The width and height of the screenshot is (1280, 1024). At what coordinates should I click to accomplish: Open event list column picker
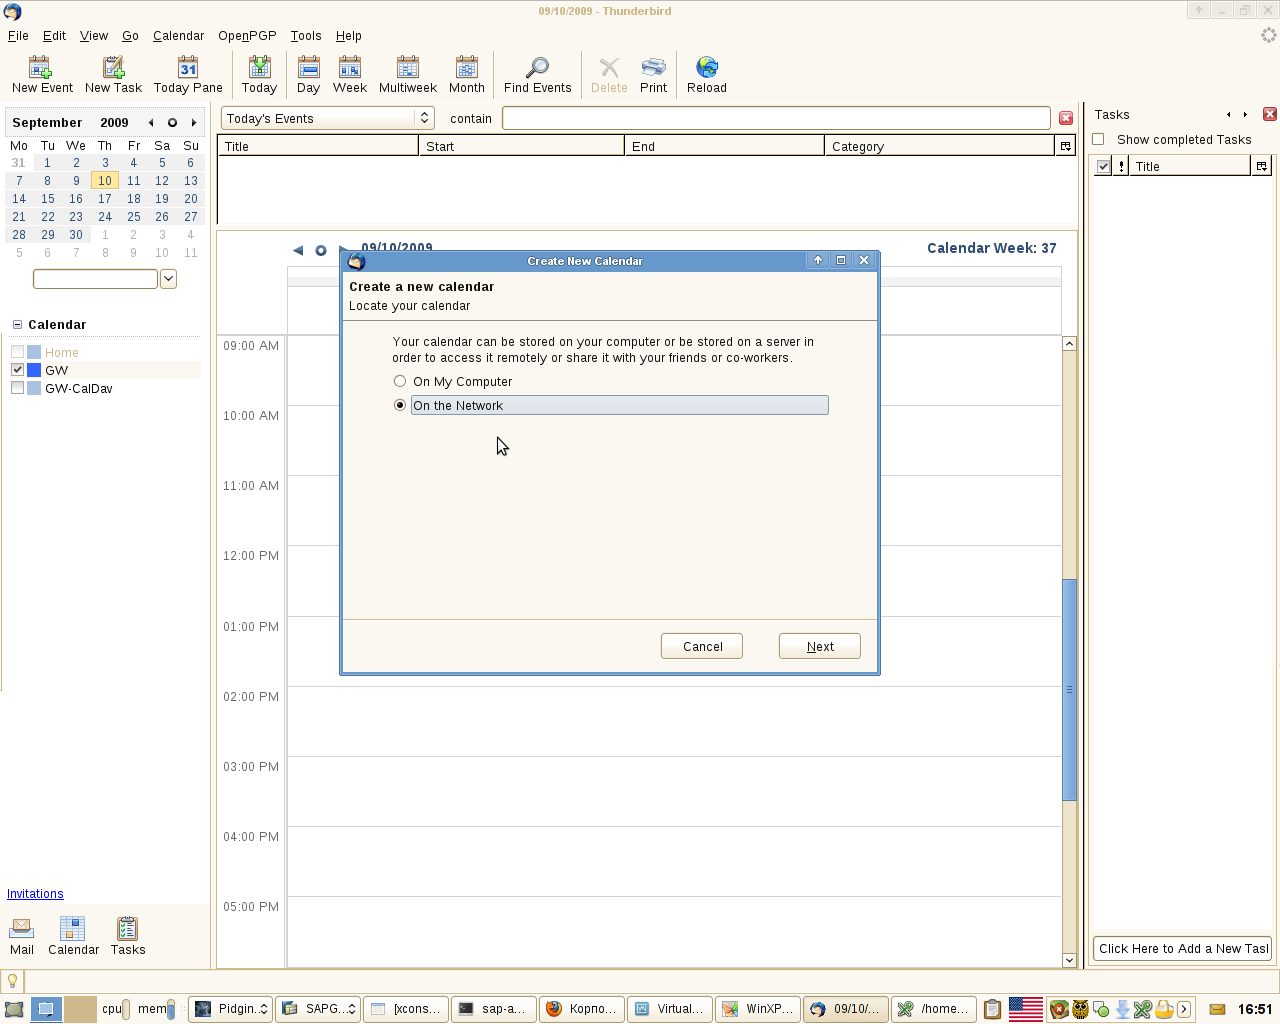click(x=1066, y=146)
